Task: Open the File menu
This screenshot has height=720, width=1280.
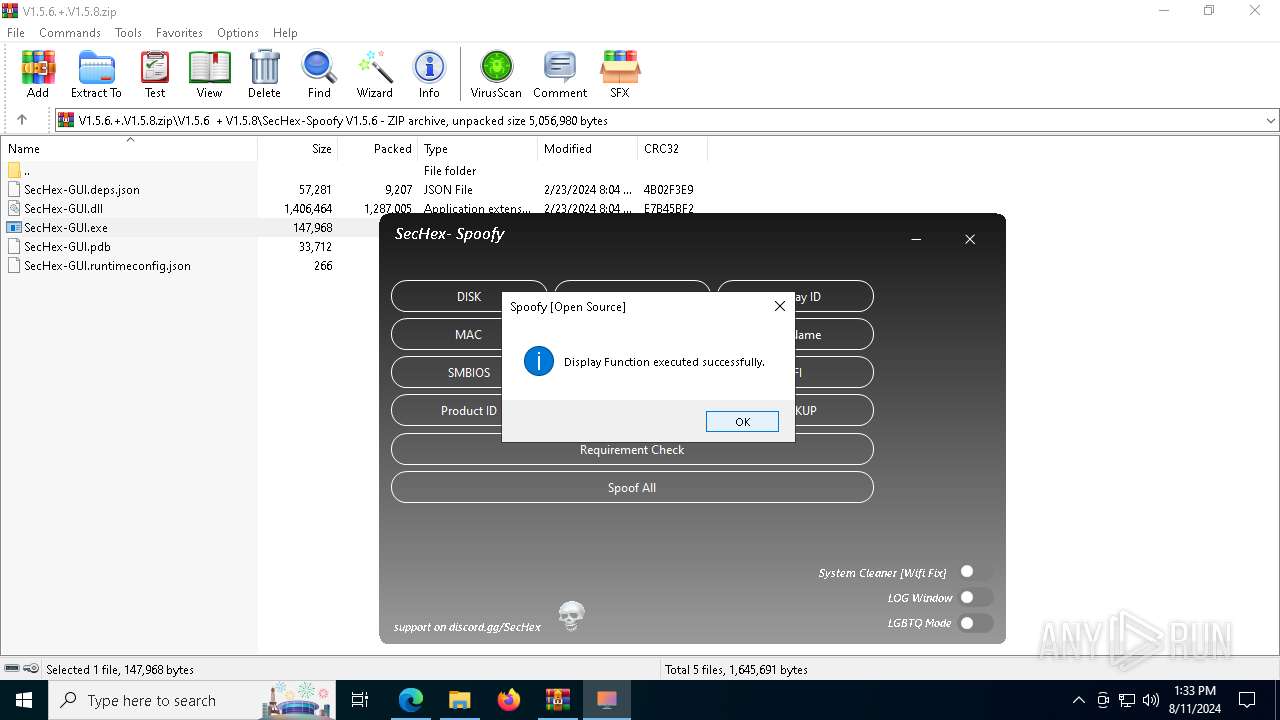Action: pos(16,33)
